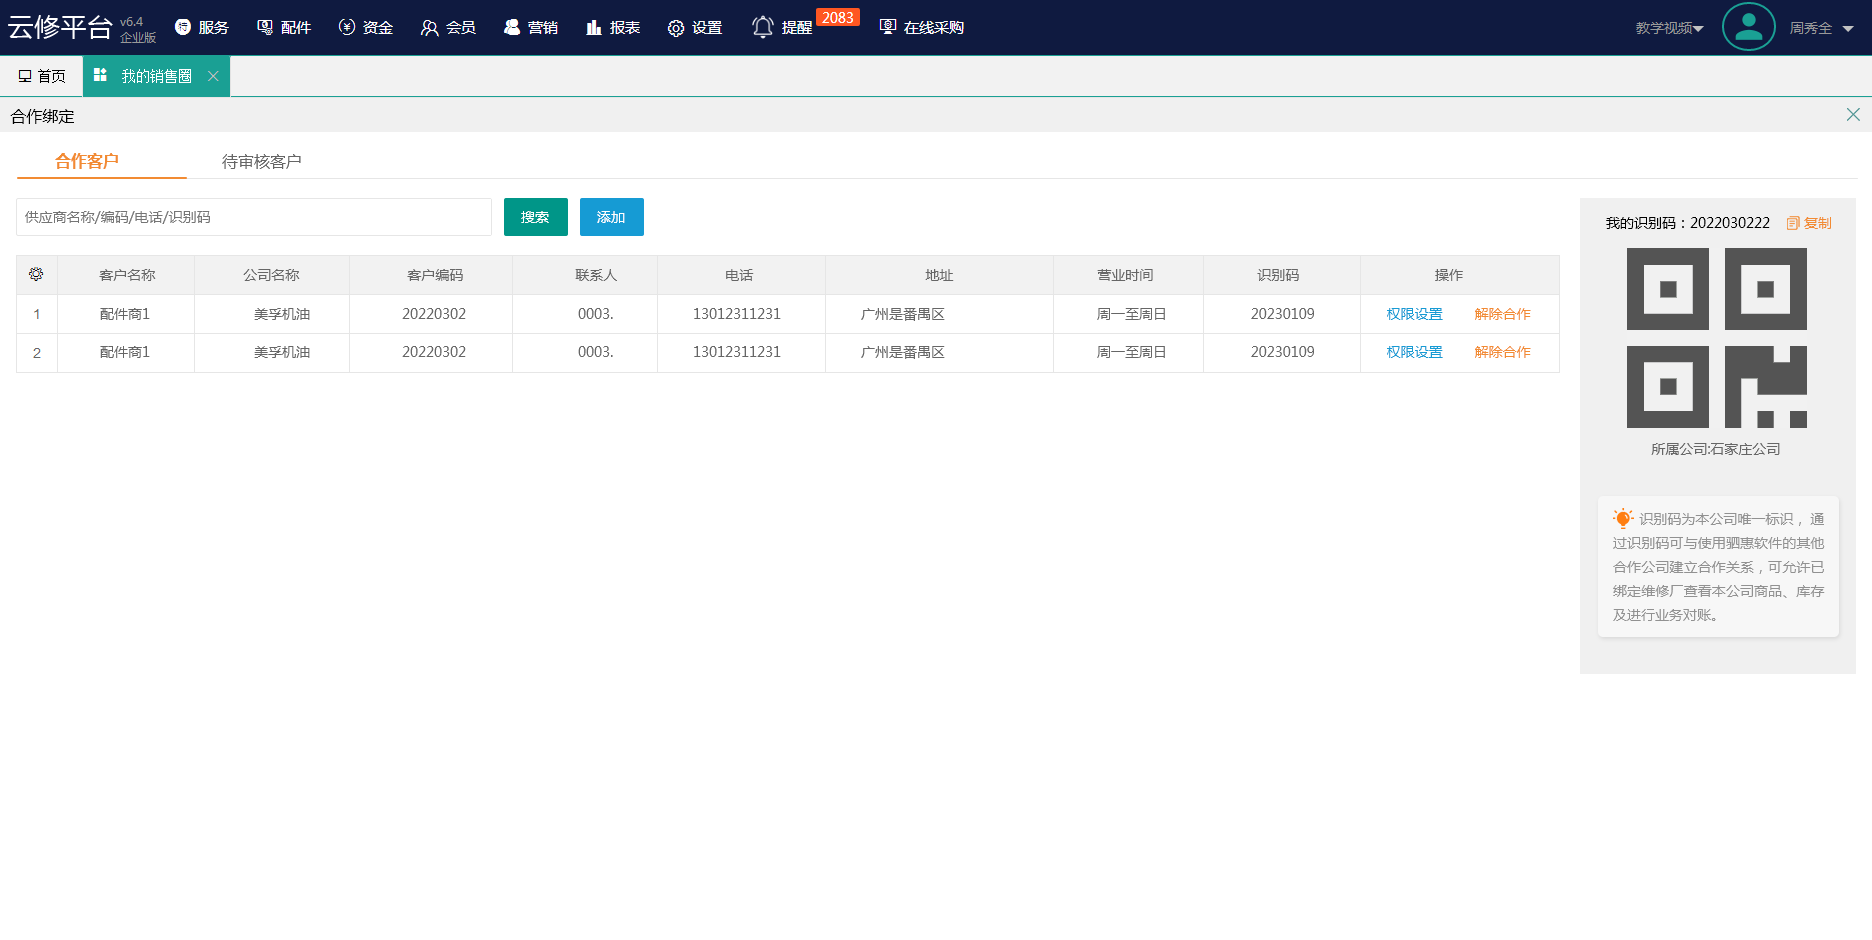The image size is (1872, 940).
Task: Focus the supplier search input field
Action: coord(253,217)
